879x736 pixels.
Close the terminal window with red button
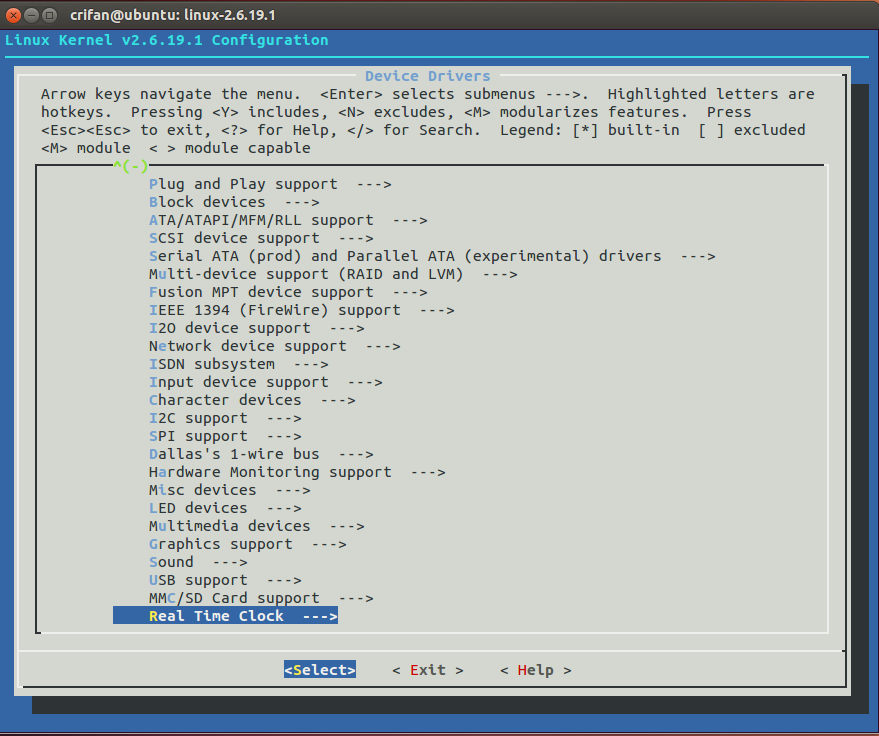[13, 15]
